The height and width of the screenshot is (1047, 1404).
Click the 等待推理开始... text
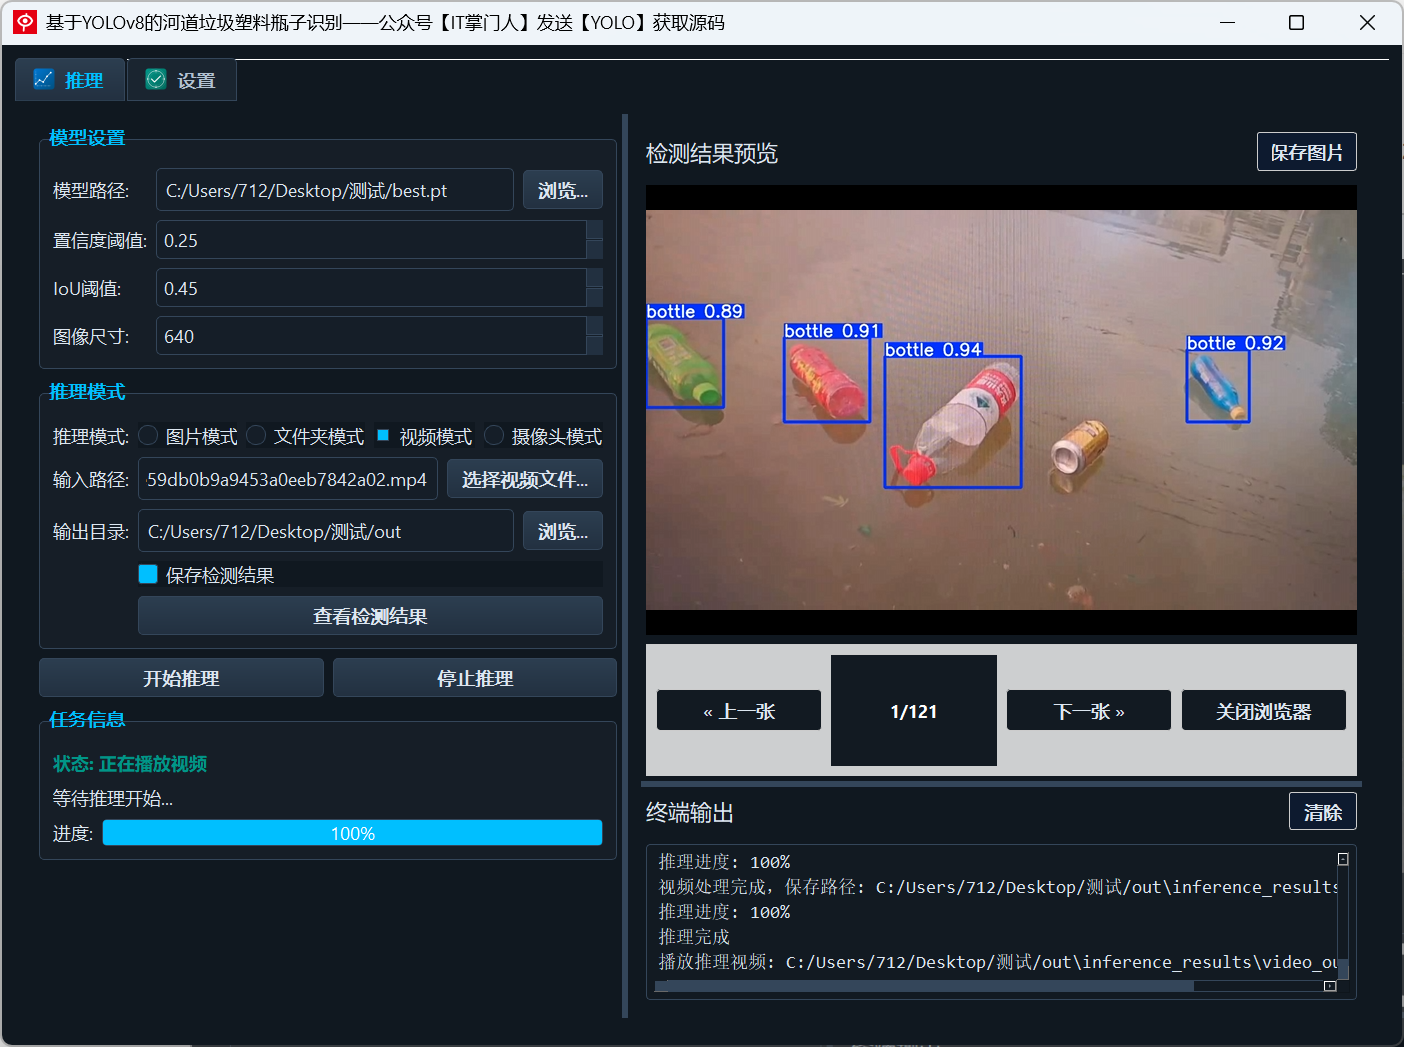click(113, 799)
